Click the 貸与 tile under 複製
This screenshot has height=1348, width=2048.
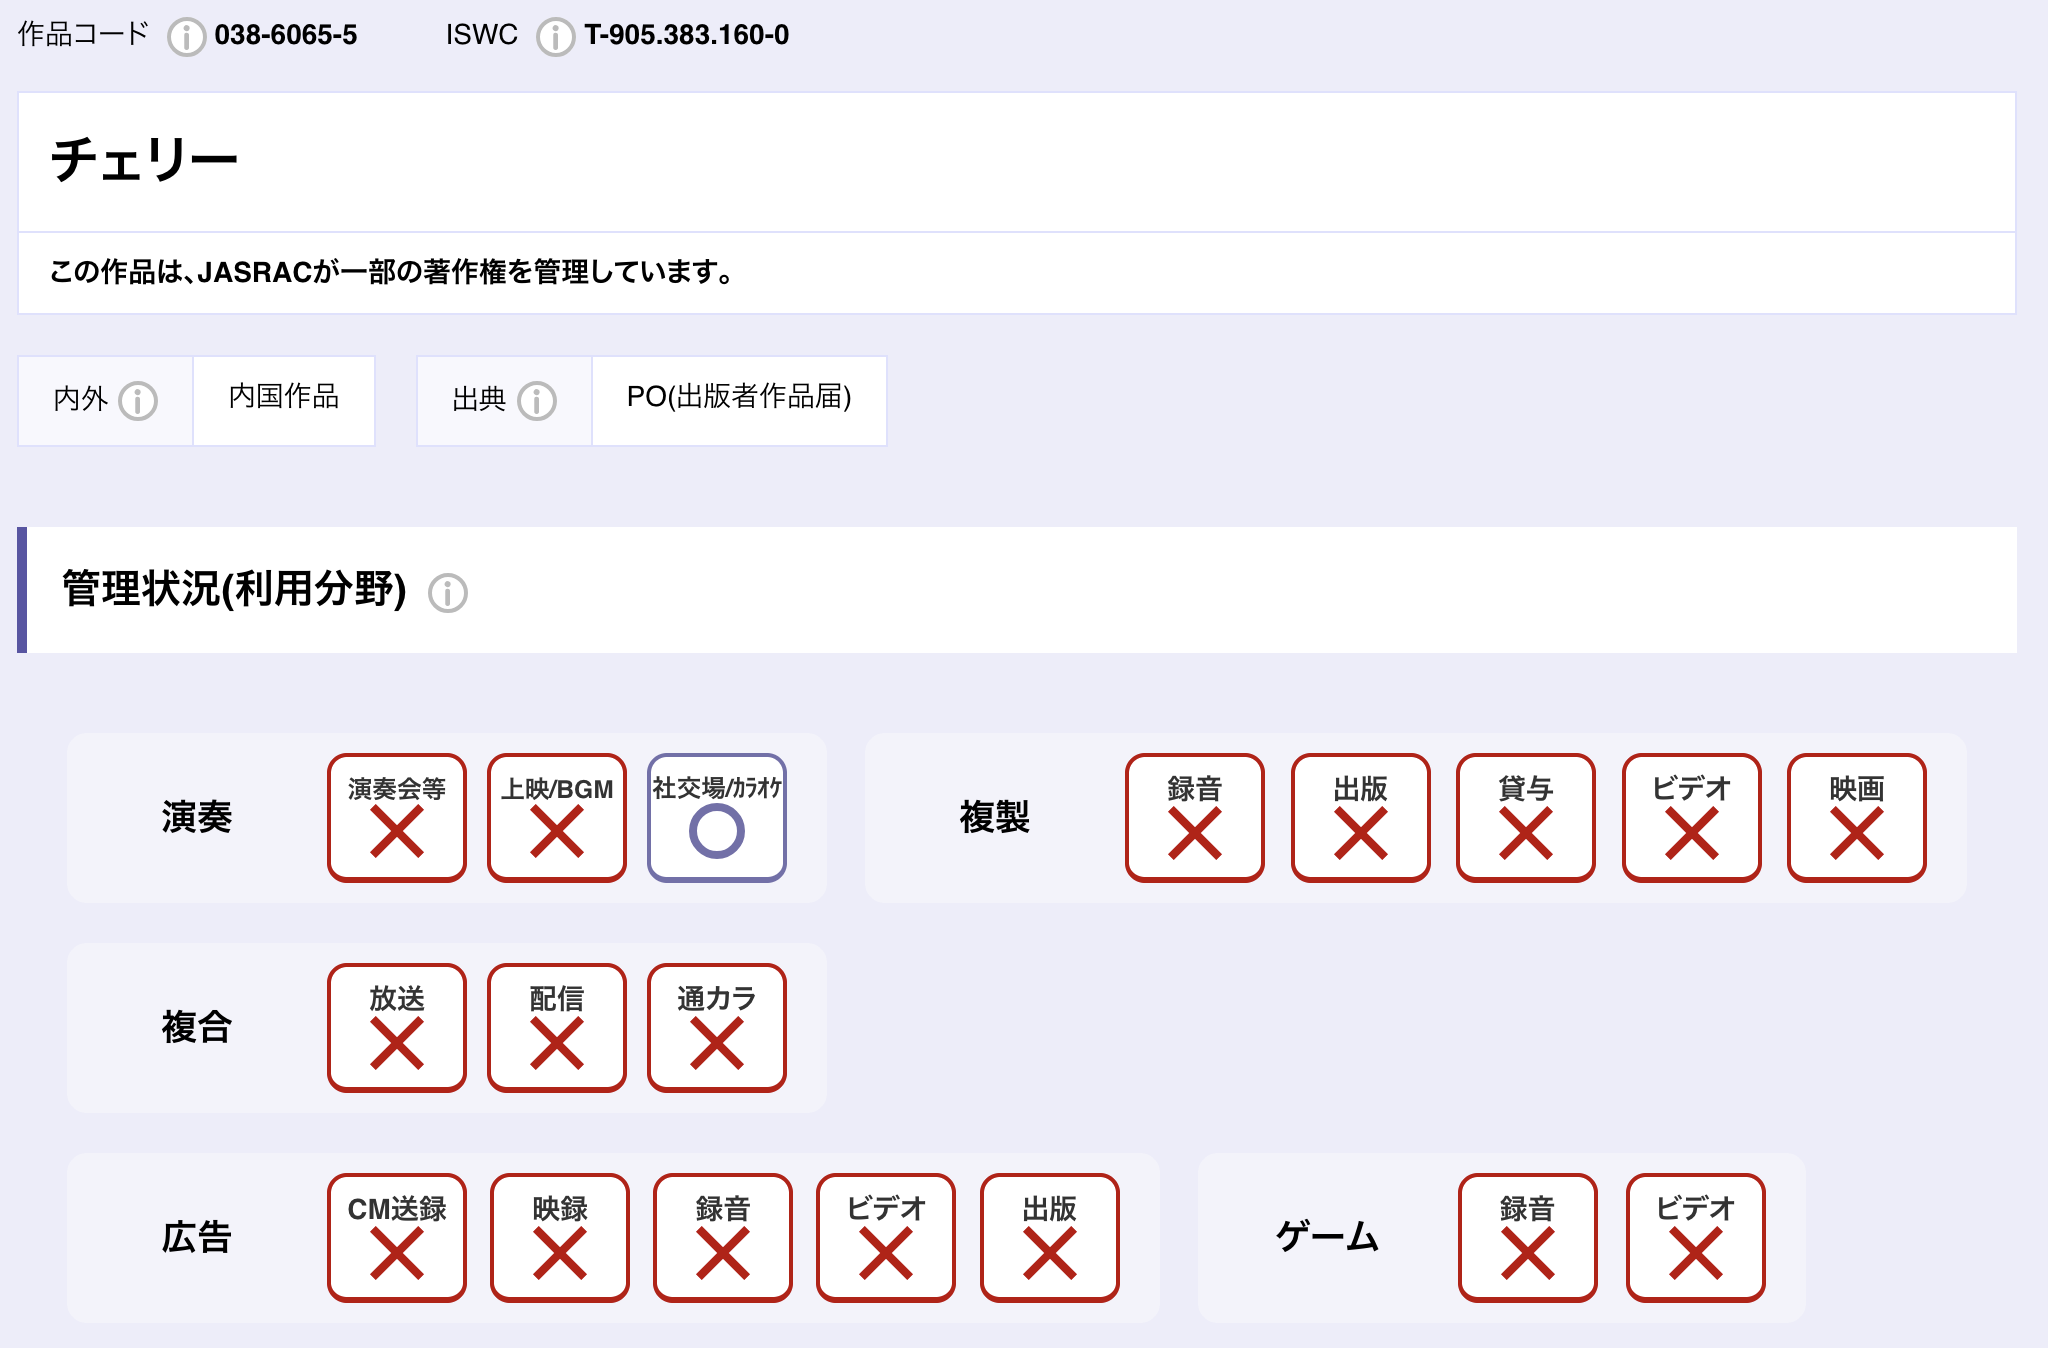click(x=1526, y=818)
